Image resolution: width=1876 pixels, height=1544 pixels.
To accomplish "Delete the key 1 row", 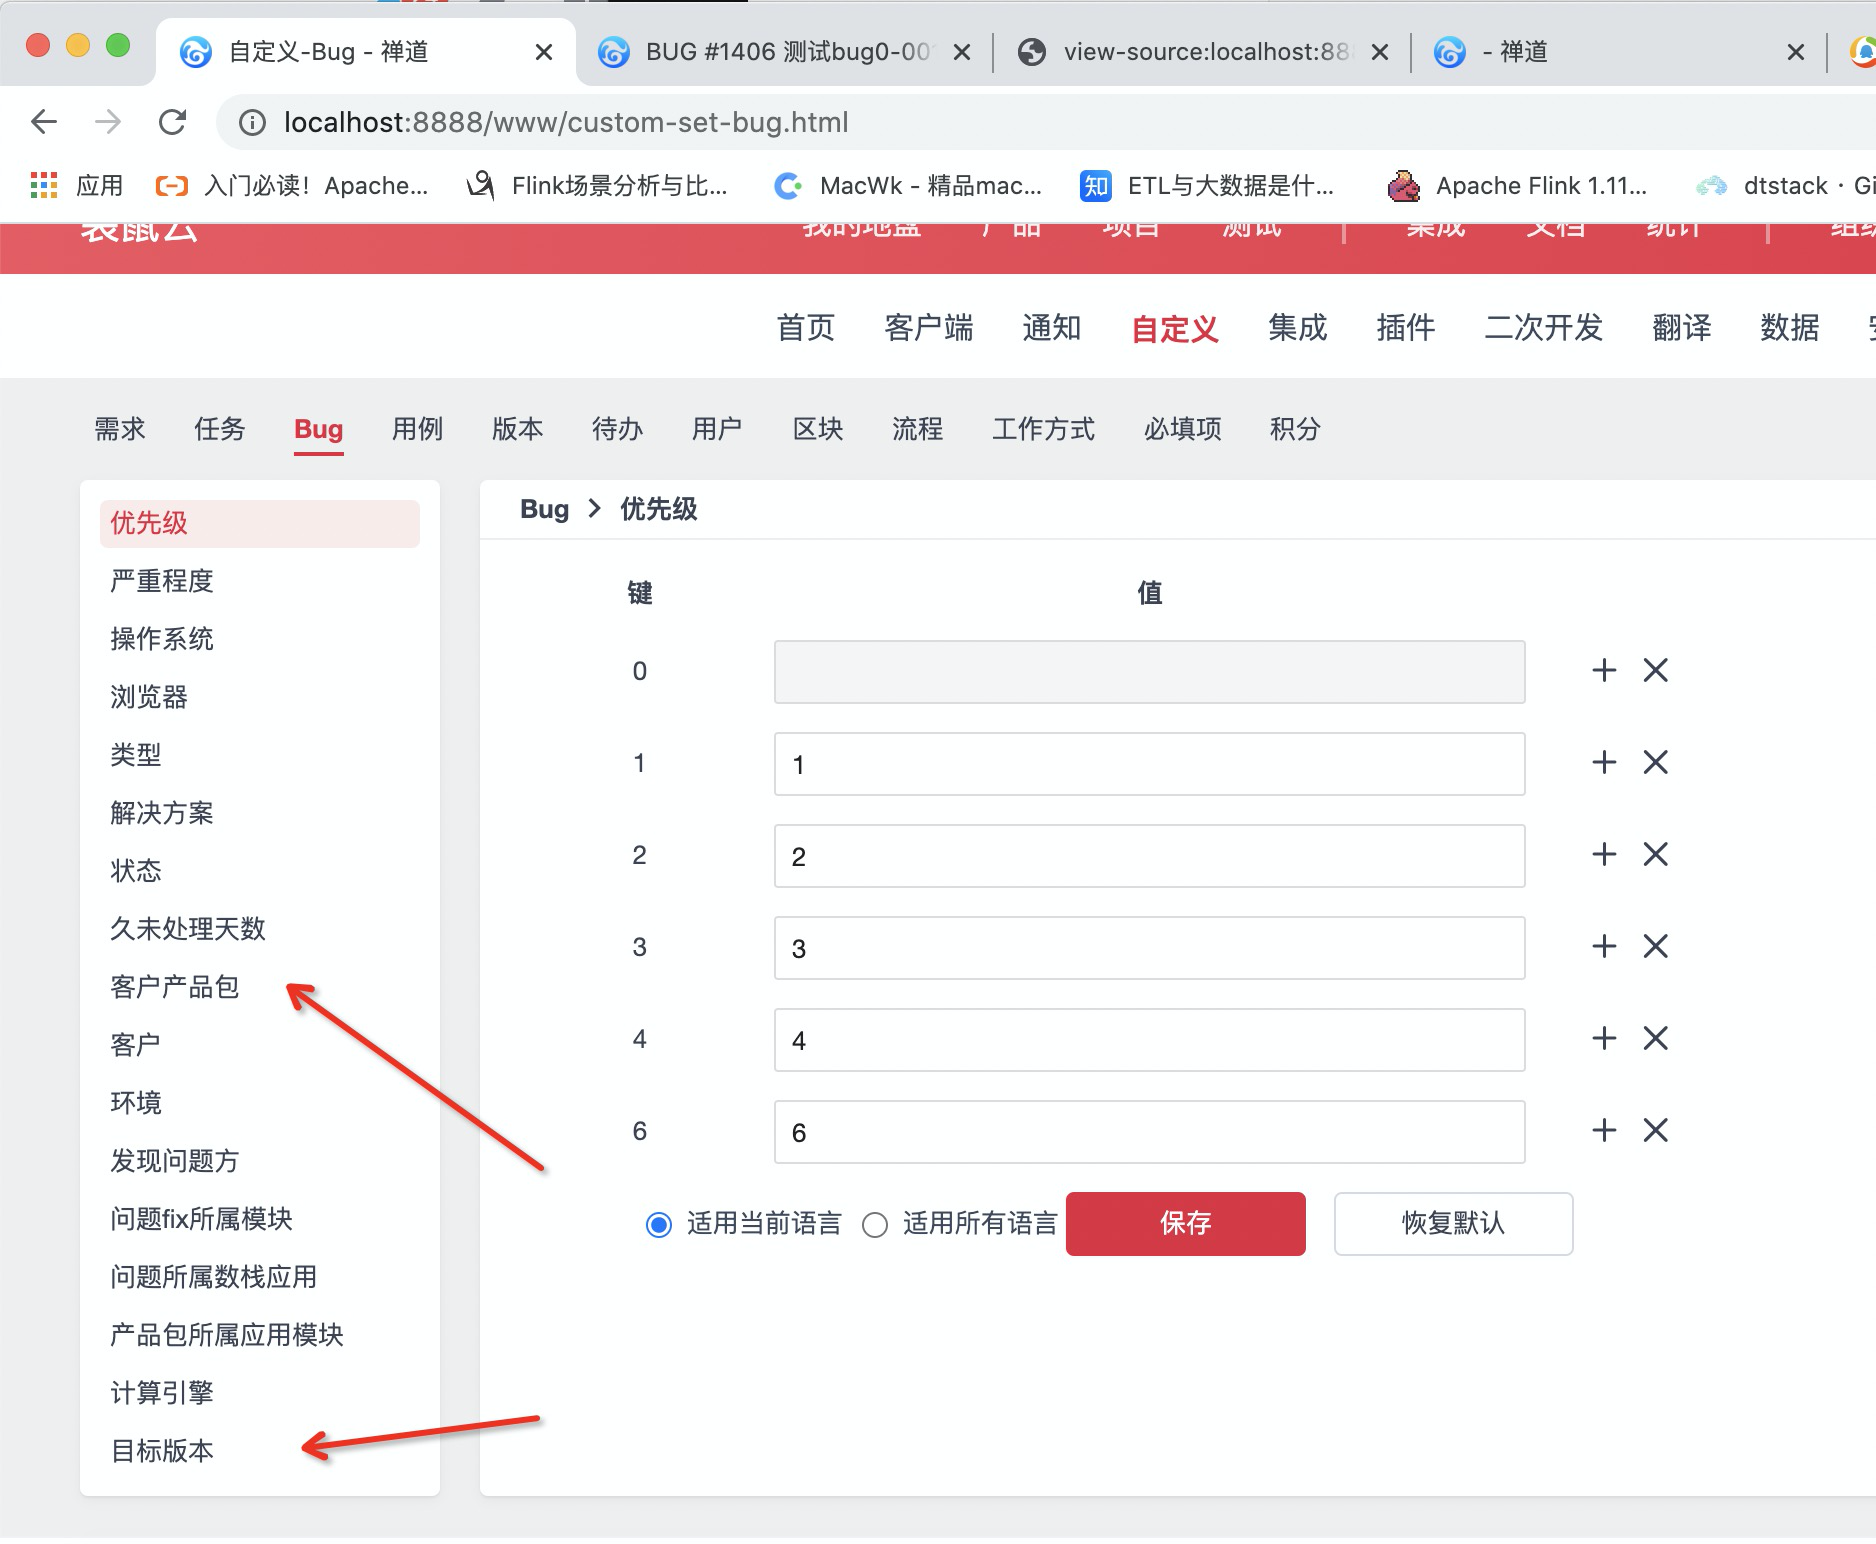I will pos(1656,762).
